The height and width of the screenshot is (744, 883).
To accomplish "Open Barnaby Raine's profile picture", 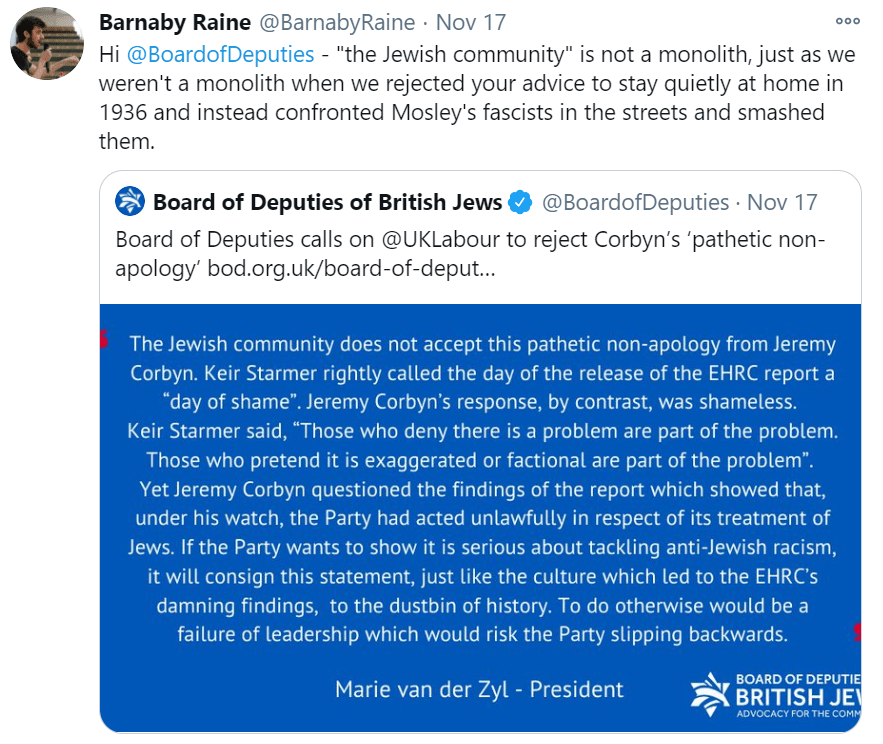I will (48, 47).
